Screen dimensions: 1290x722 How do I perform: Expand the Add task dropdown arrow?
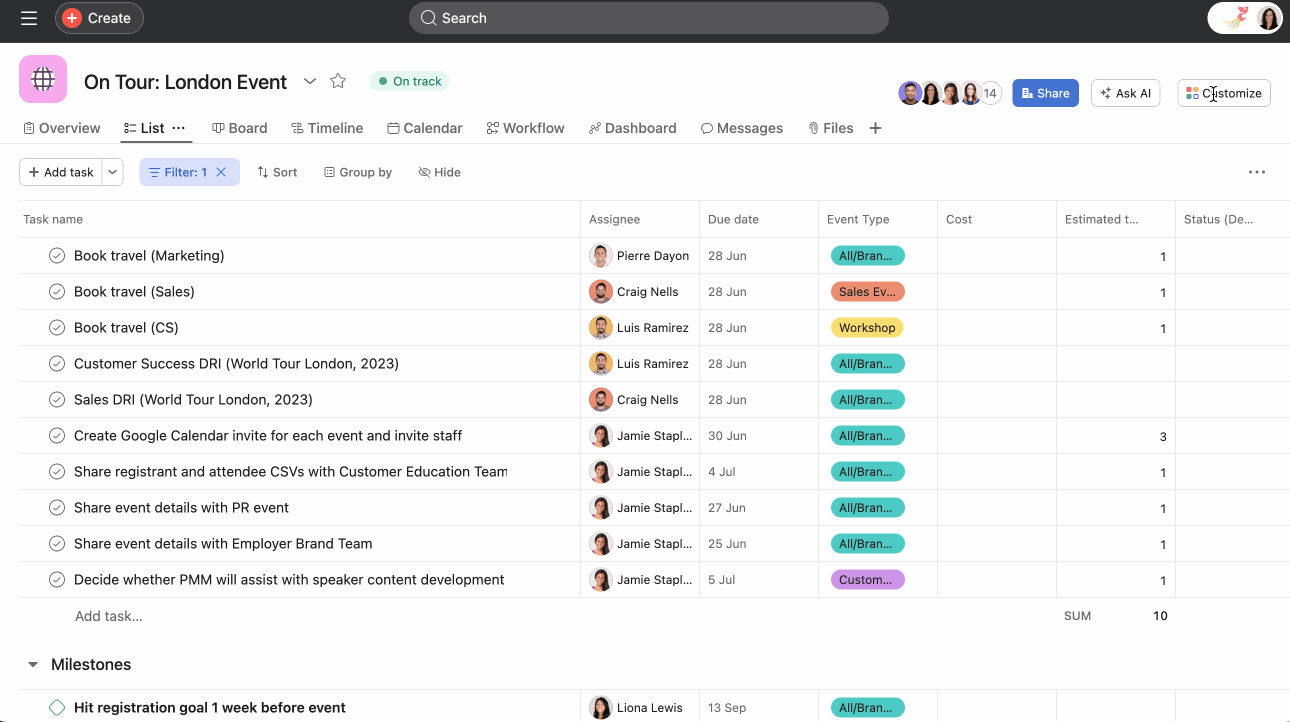click(113, 172)
